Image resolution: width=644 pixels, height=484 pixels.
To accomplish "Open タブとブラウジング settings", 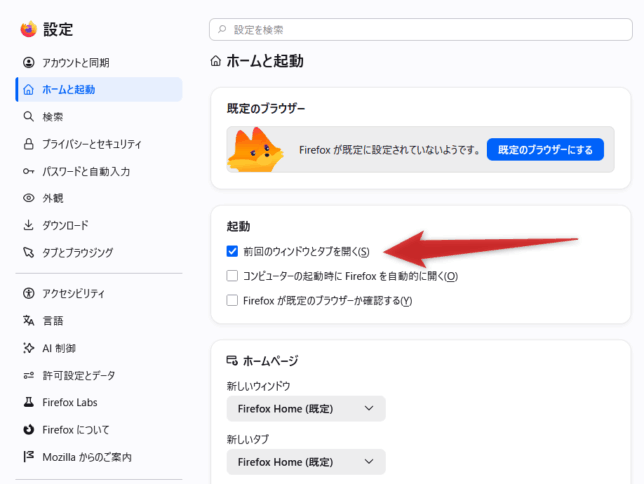I will (99, 252).
